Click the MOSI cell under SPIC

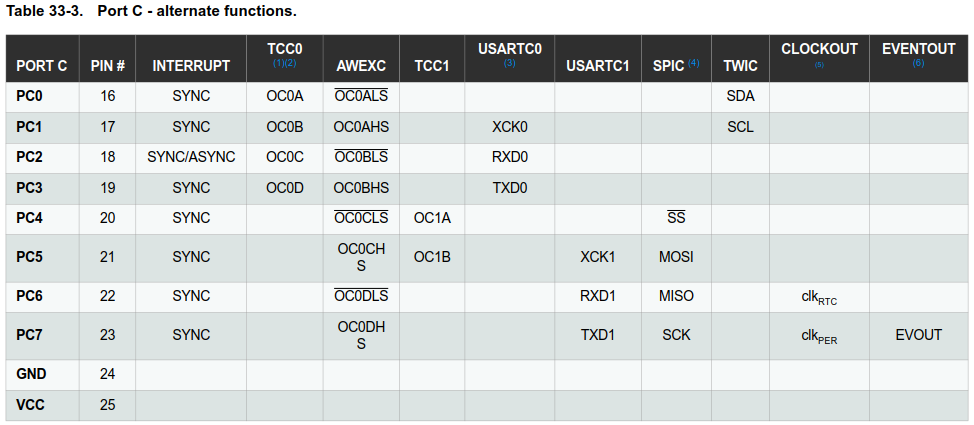tap(676, 257)
